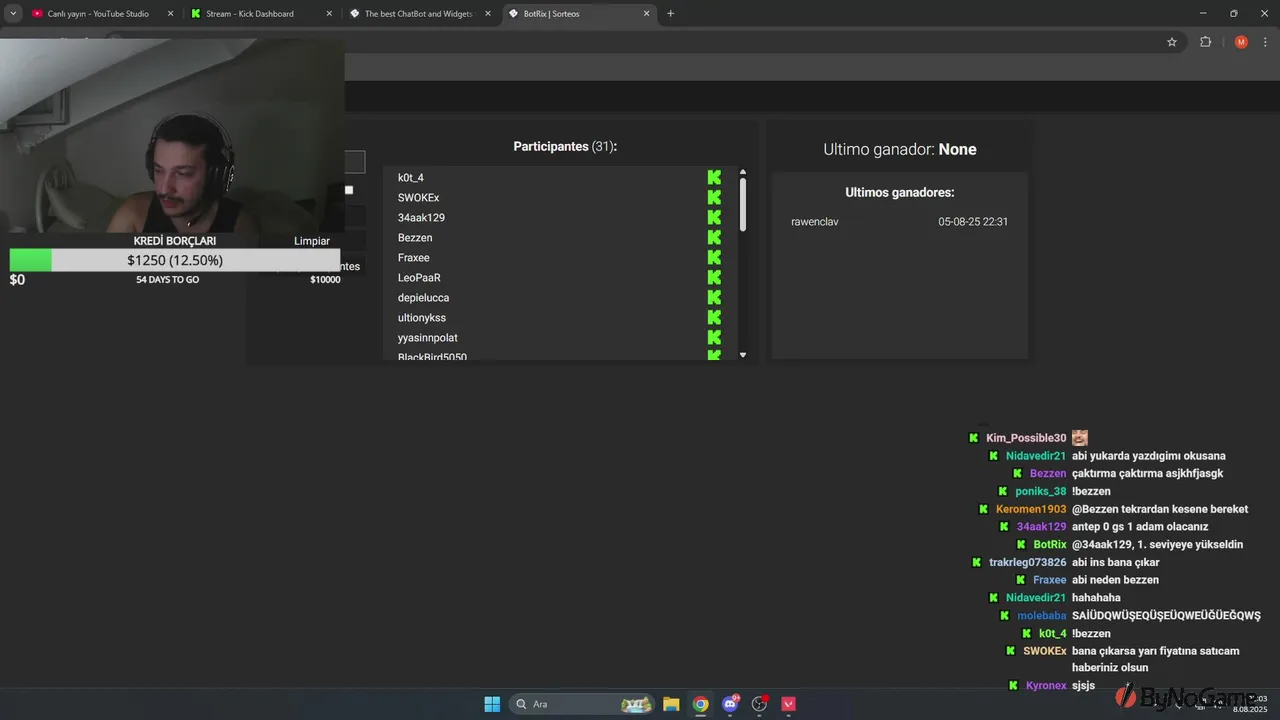Select participant ultionykss

tap(422, 318)
